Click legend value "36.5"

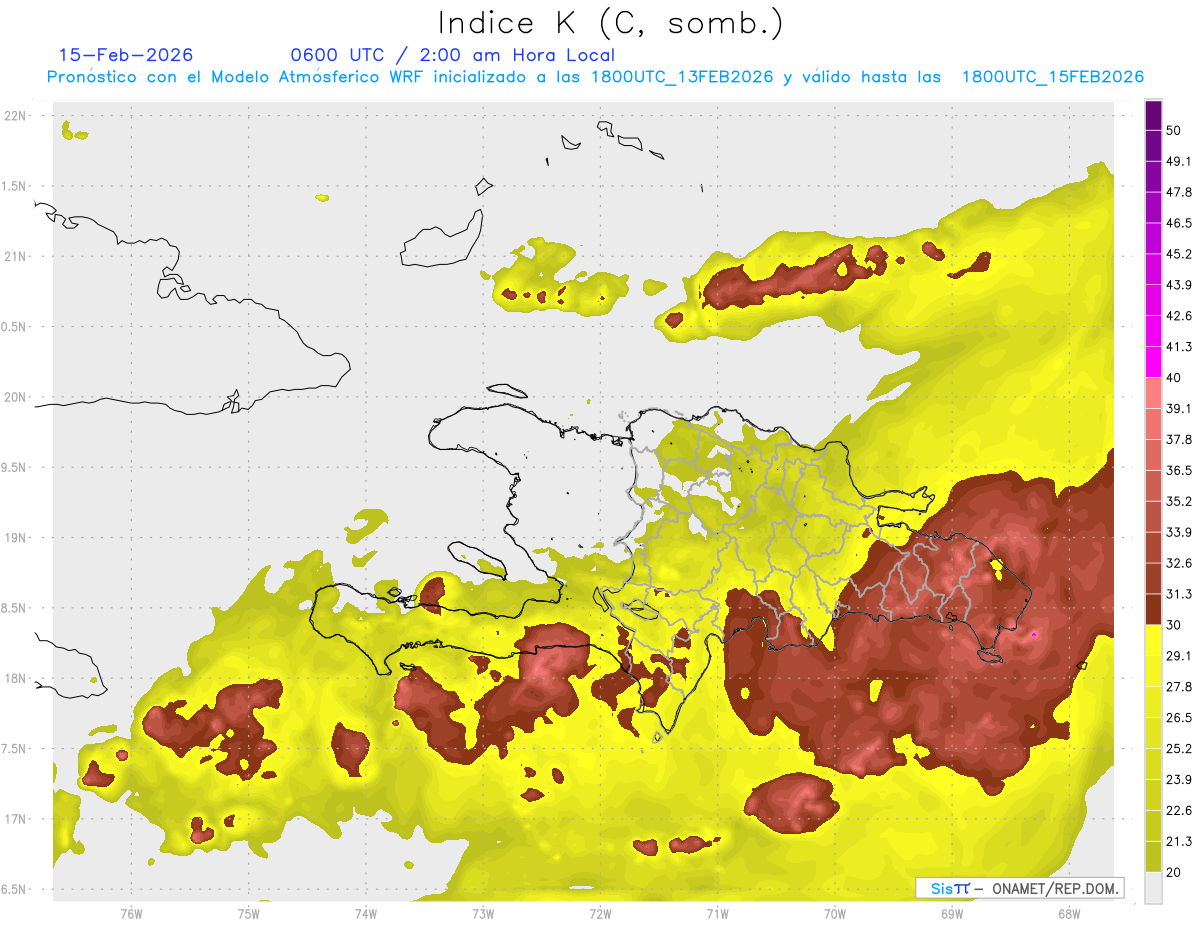click(x=1179, y=470)
